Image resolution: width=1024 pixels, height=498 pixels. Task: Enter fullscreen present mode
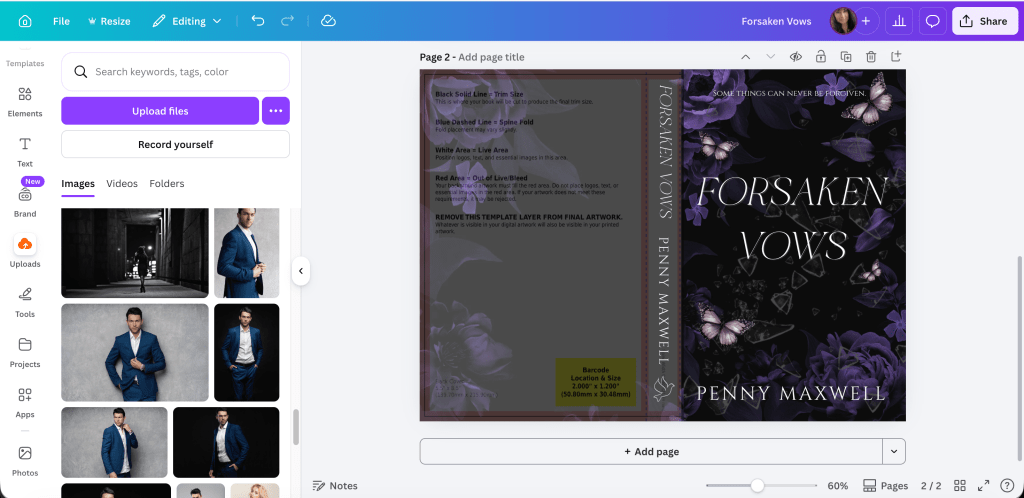point(983,486)
